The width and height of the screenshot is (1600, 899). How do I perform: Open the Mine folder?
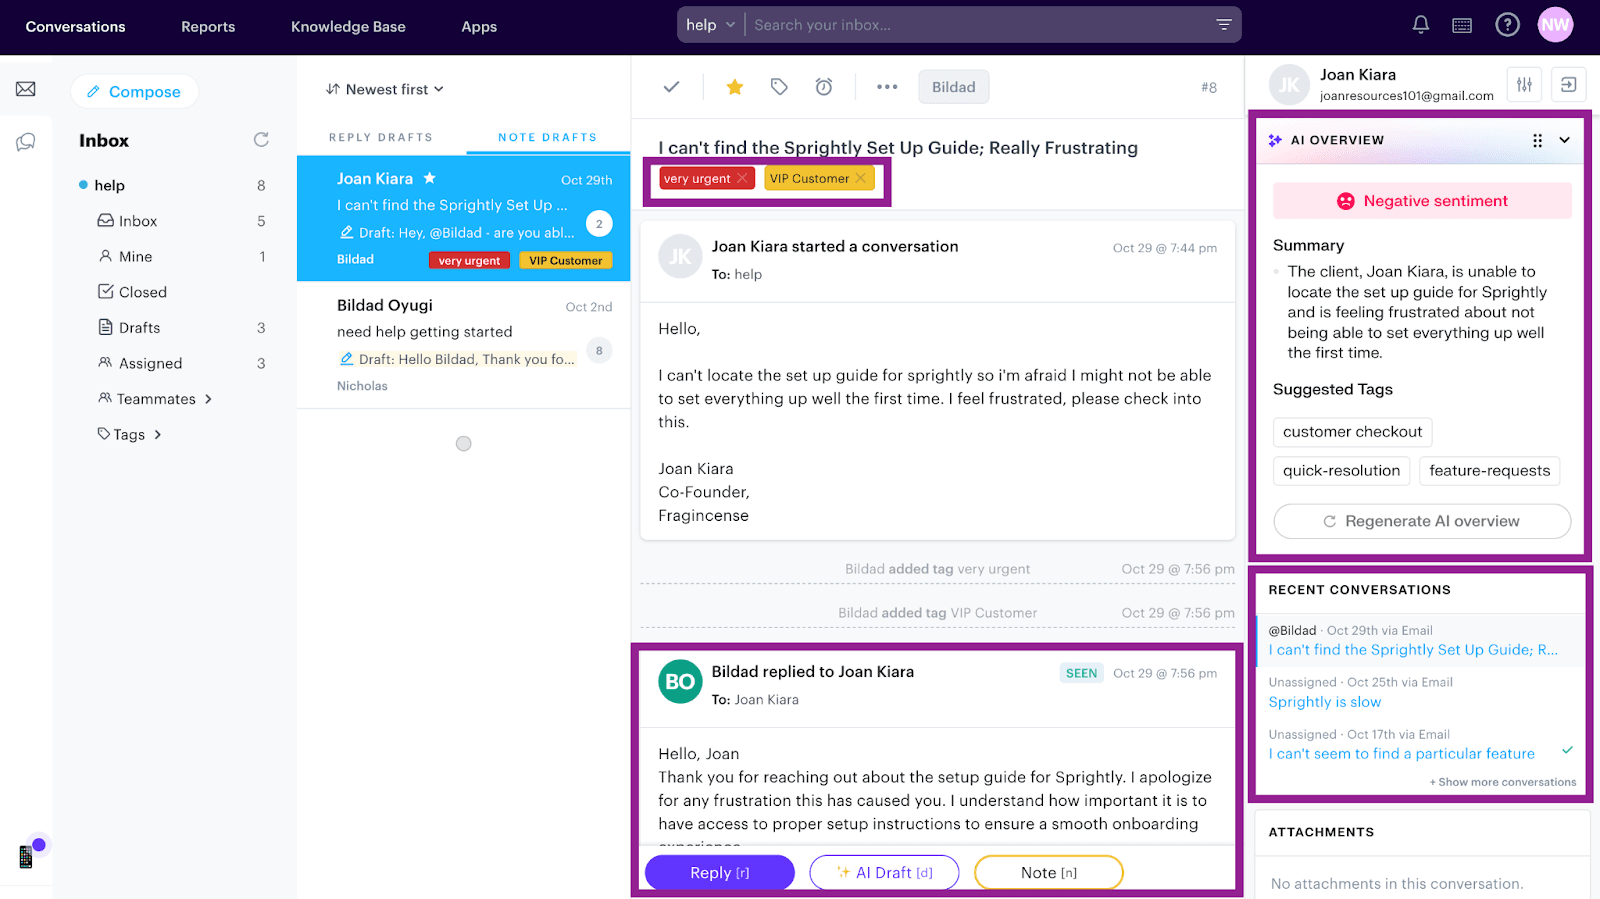point(135,257)
